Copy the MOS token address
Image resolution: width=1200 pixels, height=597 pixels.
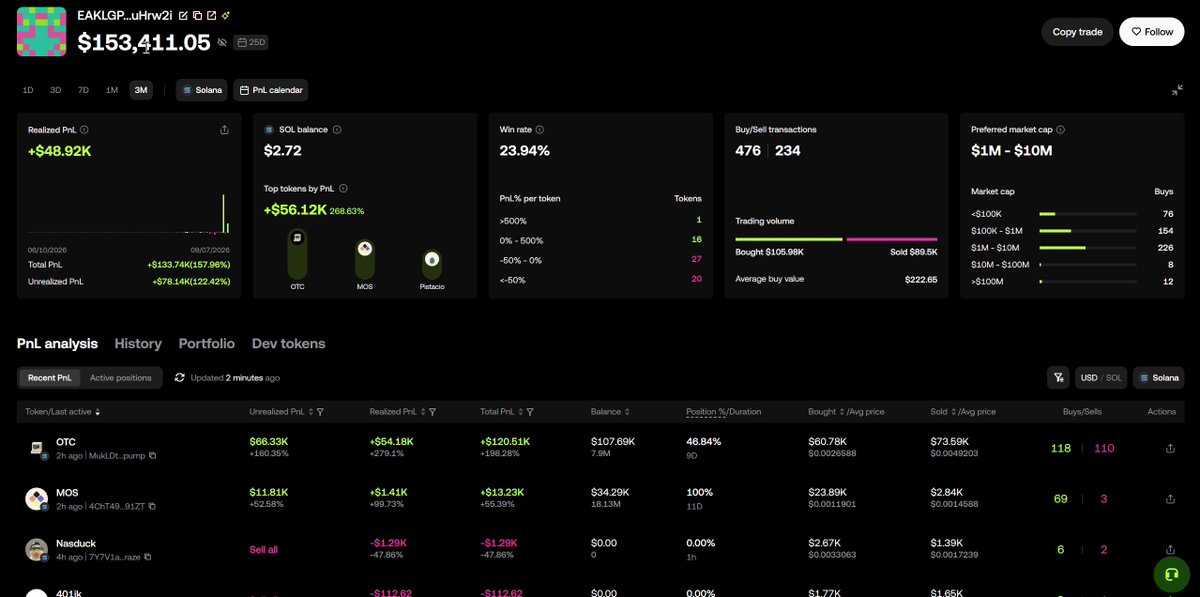coord(153,507)
